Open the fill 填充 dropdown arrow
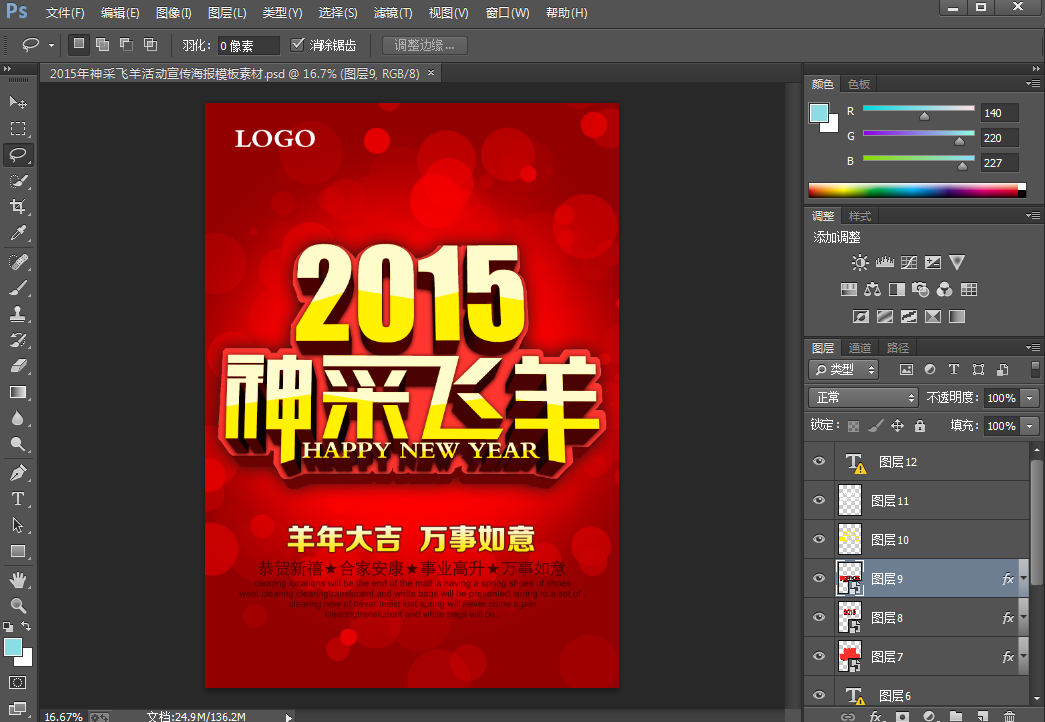Viewport: 1045px width, 722px height. (x=1030, y=426)
